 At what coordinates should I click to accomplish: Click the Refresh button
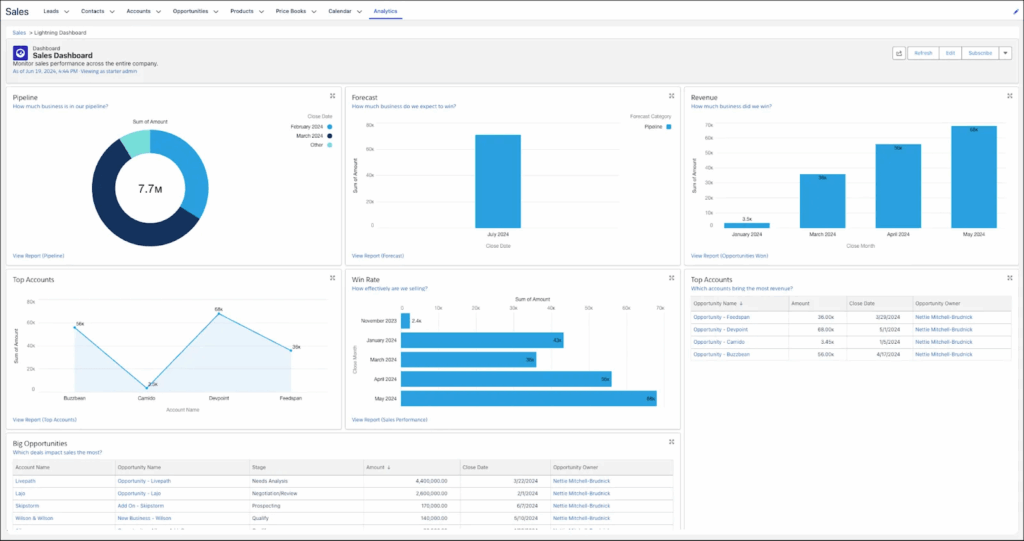pos(923,53)
